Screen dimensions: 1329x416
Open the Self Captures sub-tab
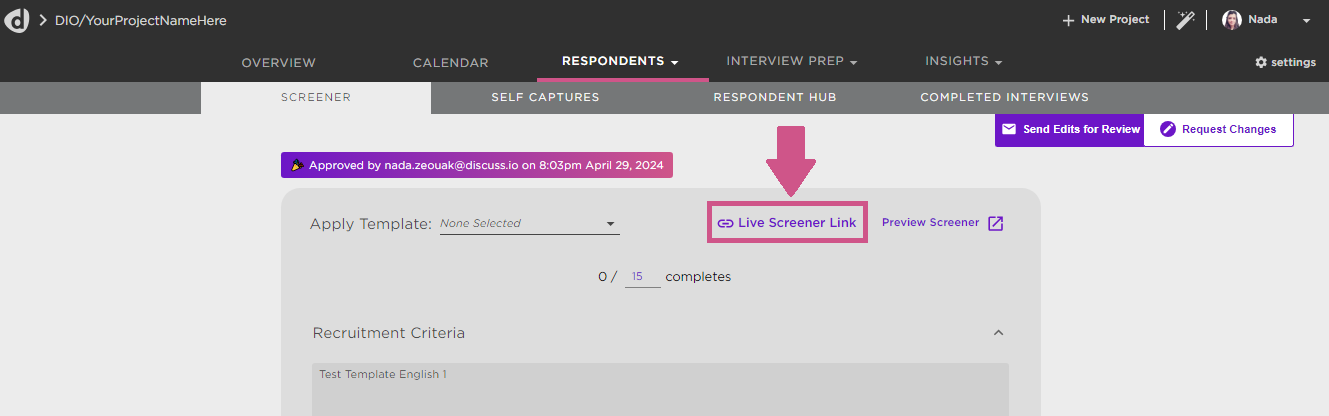pyautogui.click(x=545, y=97)
